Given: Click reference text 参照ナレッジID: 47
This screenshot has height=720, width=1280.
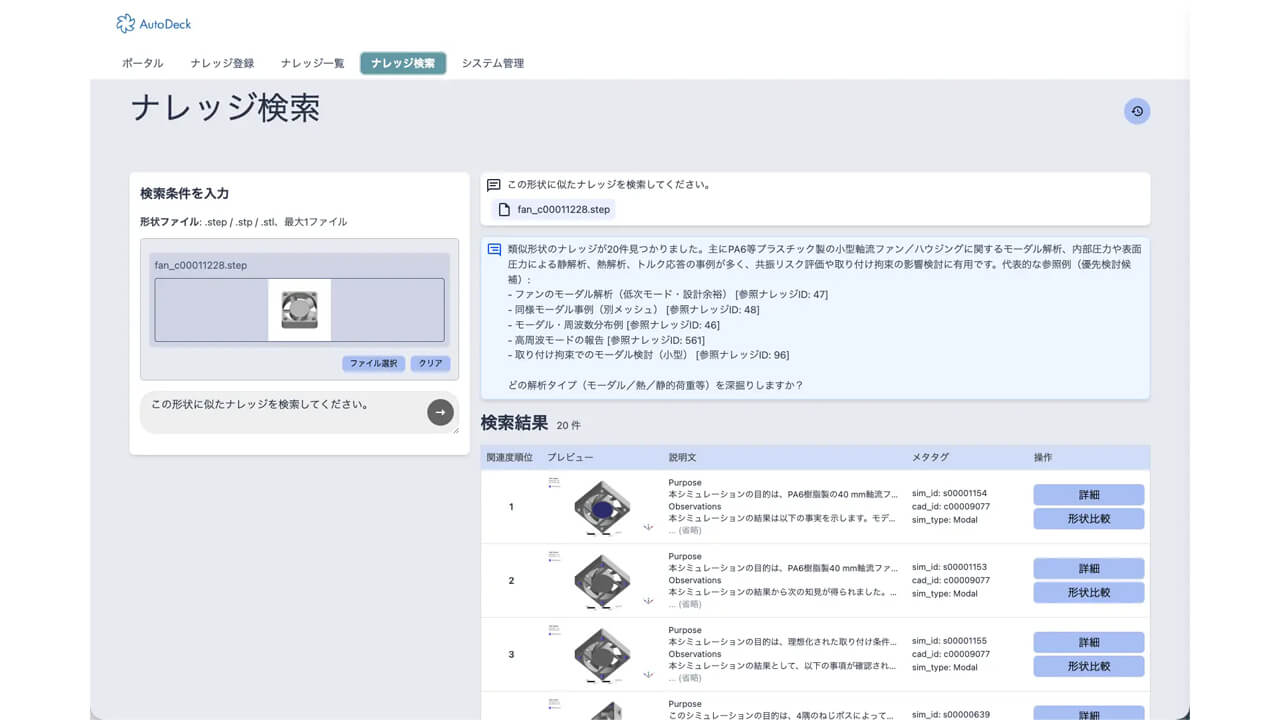Looking at the screenshot, I should pyautogui.click(x=781, y=294).
